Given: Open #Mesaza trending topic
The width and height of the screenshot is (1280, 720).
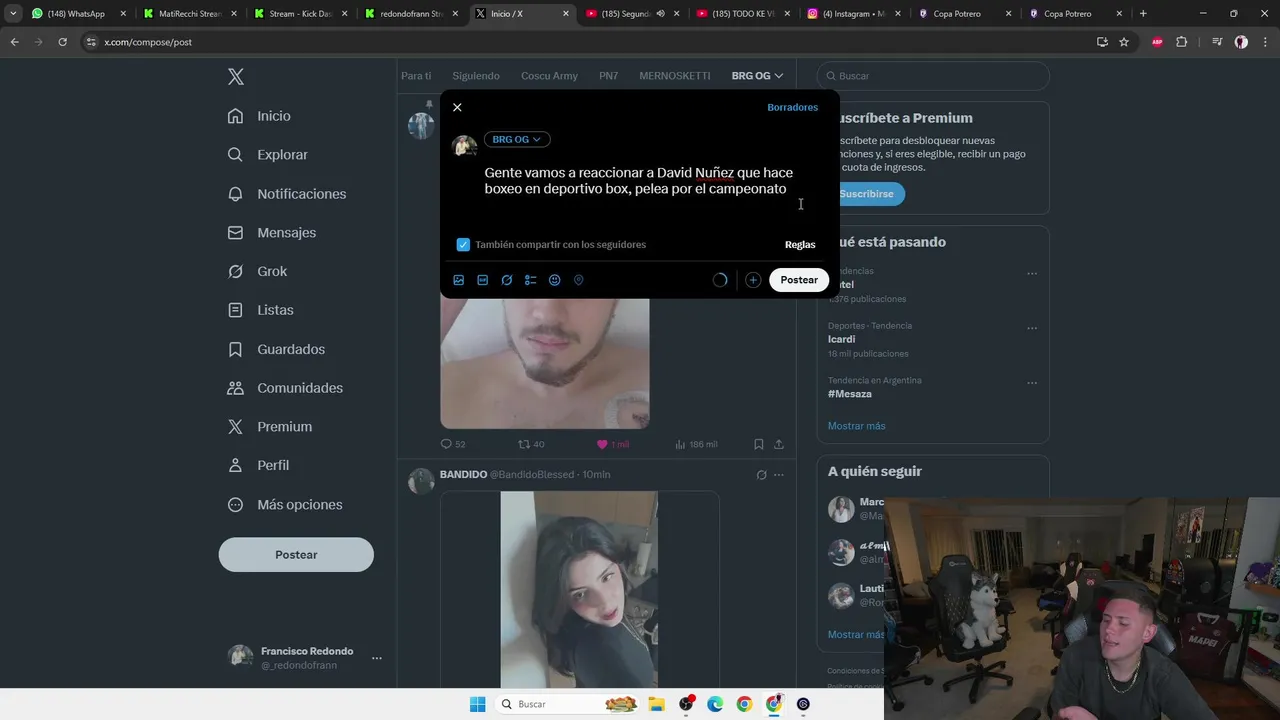Looking at the screenshot, I should click(850, 394).
